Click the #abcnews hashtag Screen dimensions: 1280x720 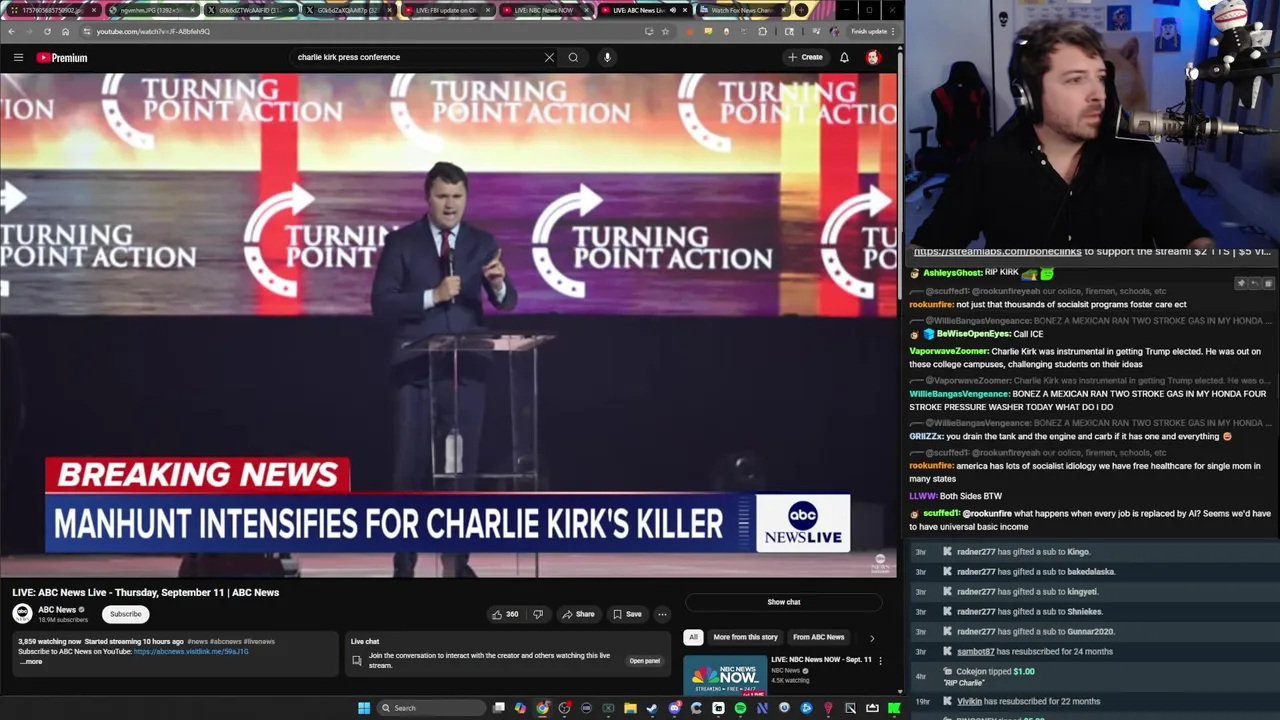[225, 641]
